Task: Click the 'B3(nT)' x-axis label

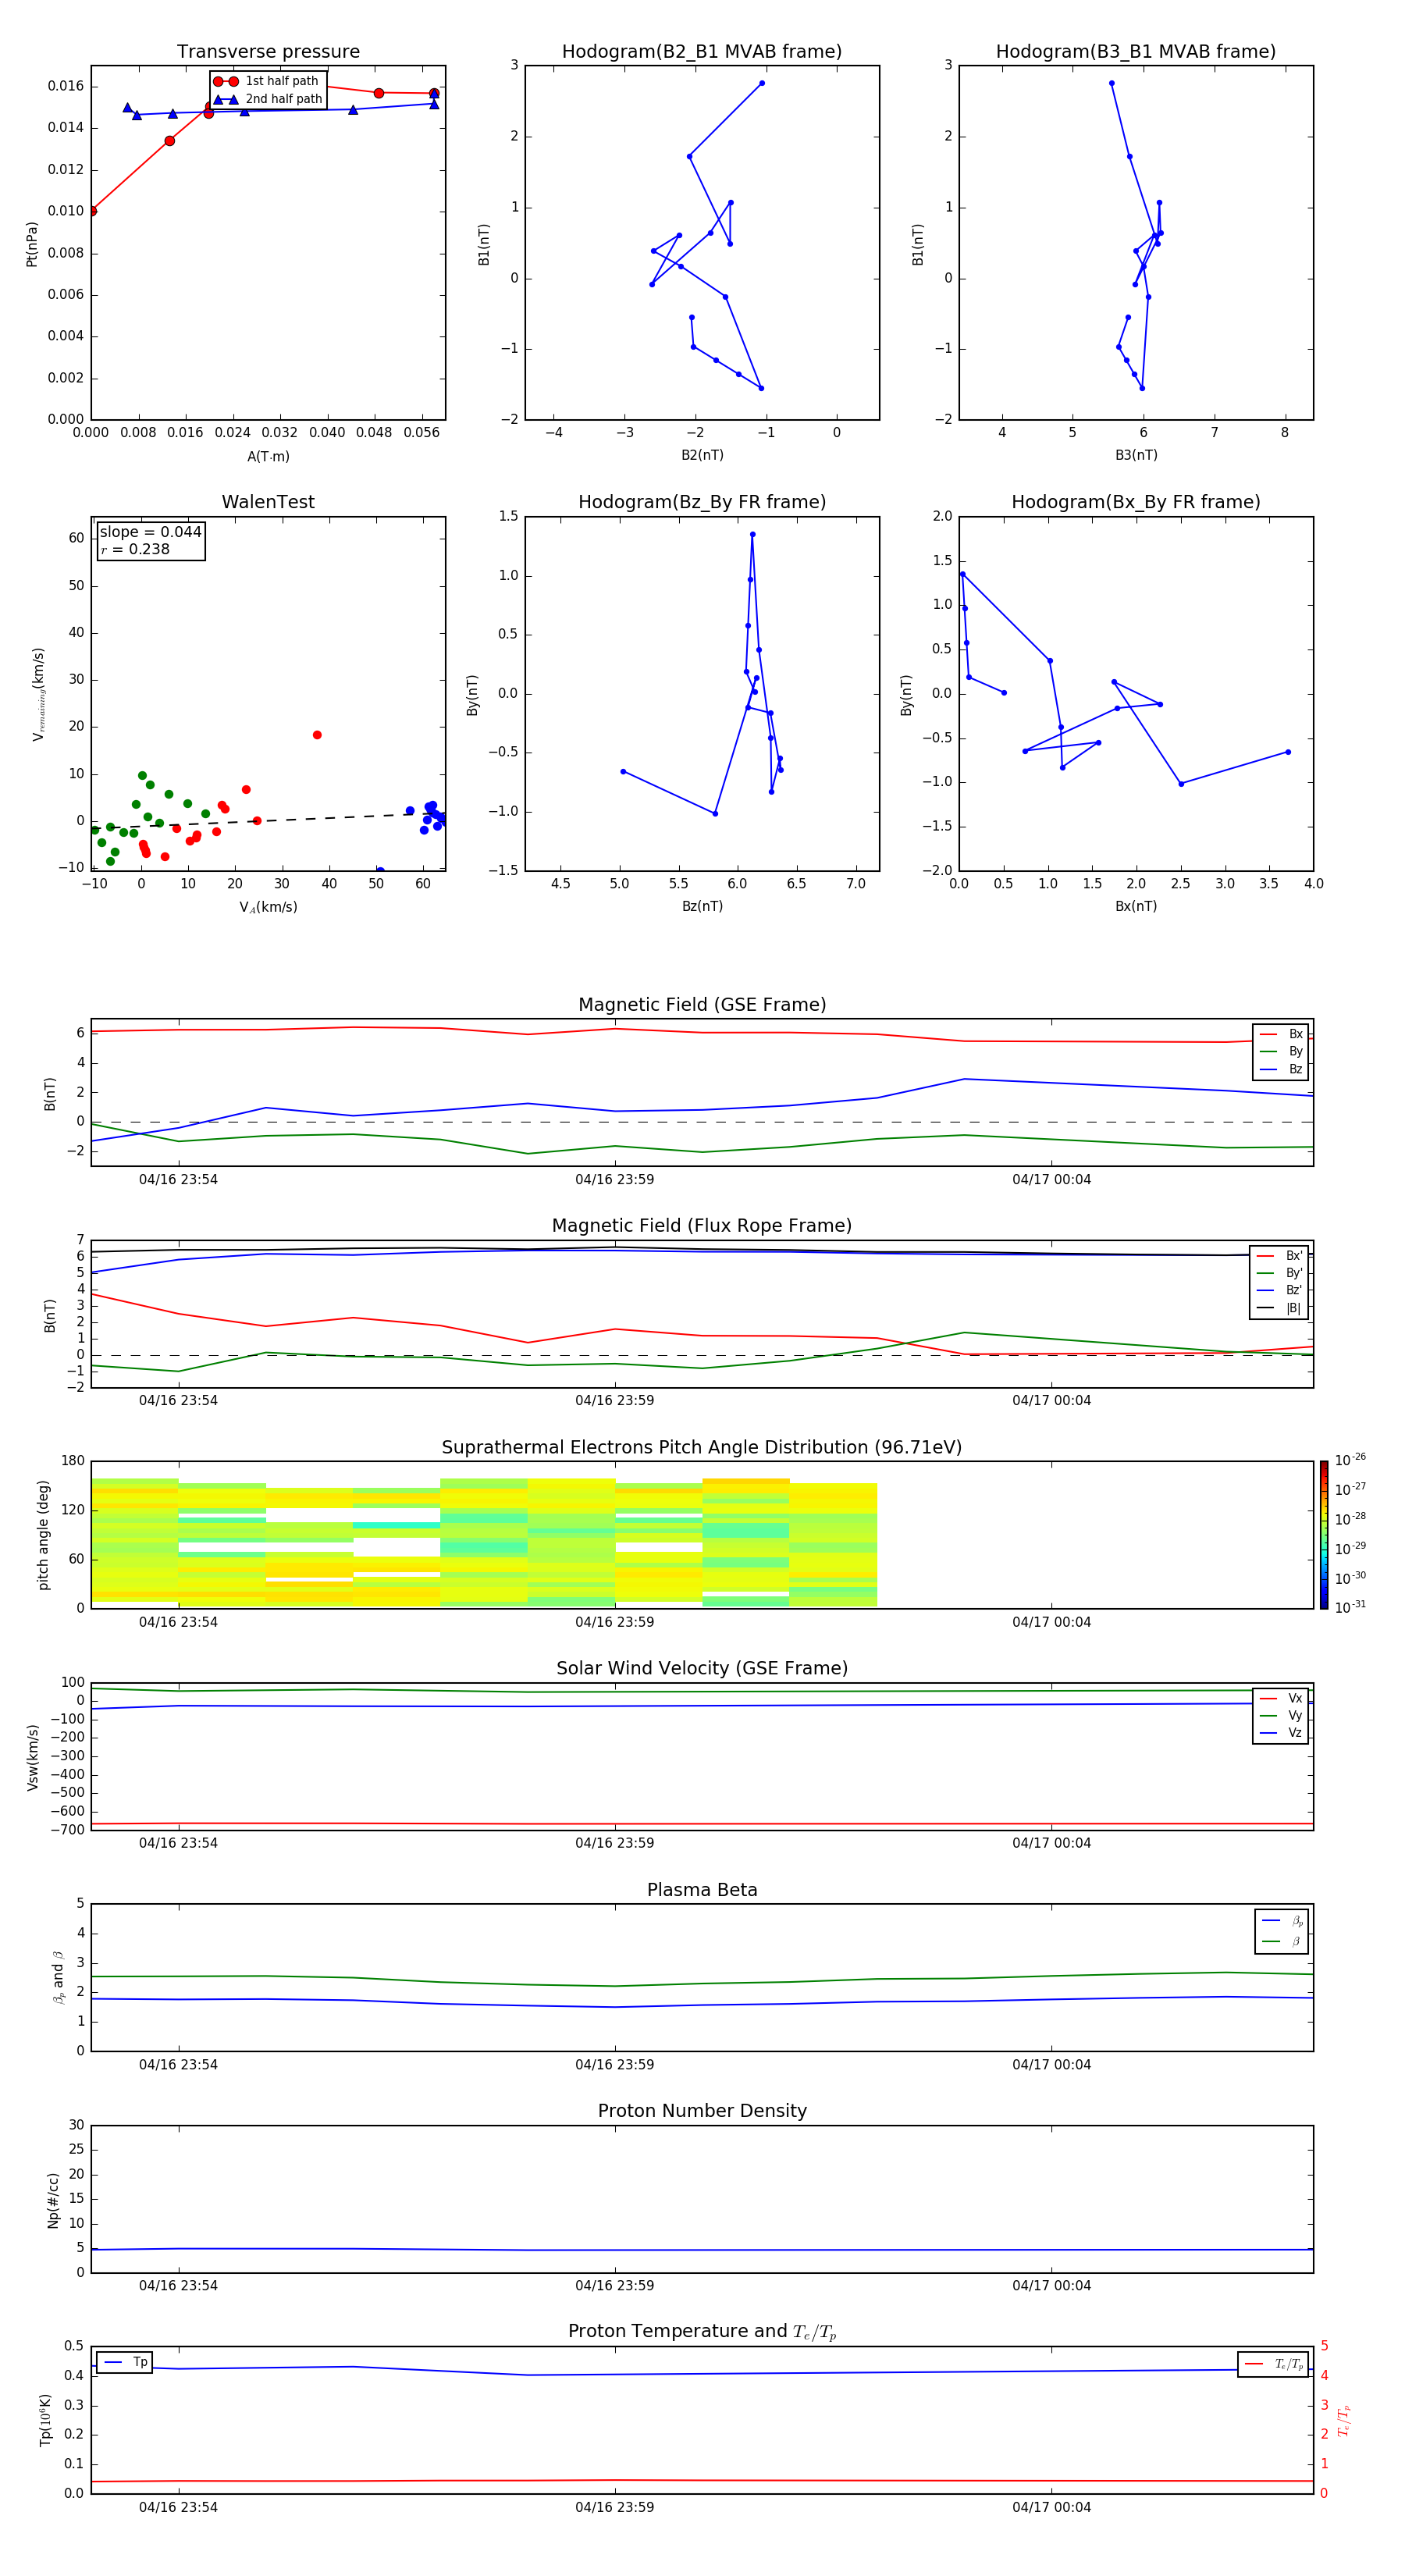Action: [1136, 455]
